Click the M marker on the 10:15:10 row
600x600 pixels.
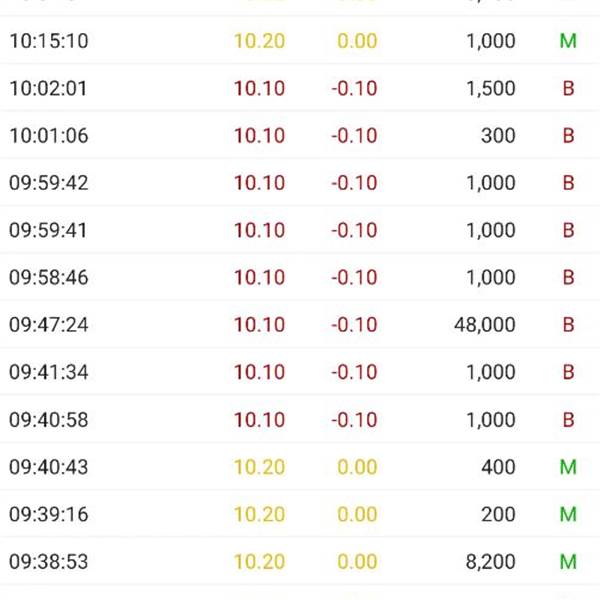(x=568, y=42)
